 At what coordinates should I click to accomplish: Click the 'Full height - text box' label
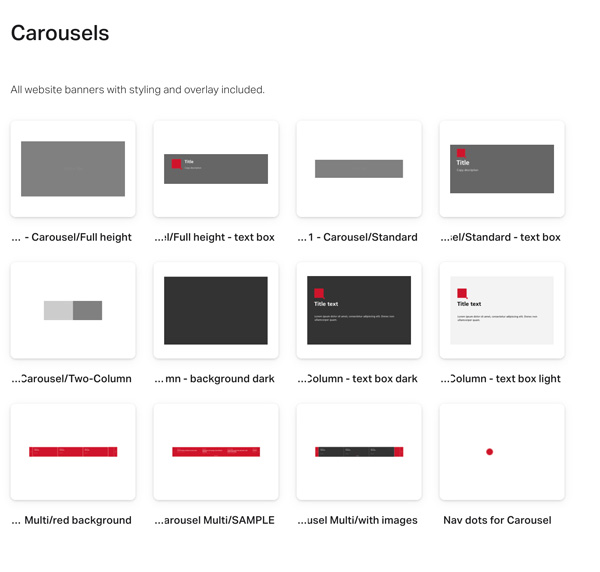point(215,237)
